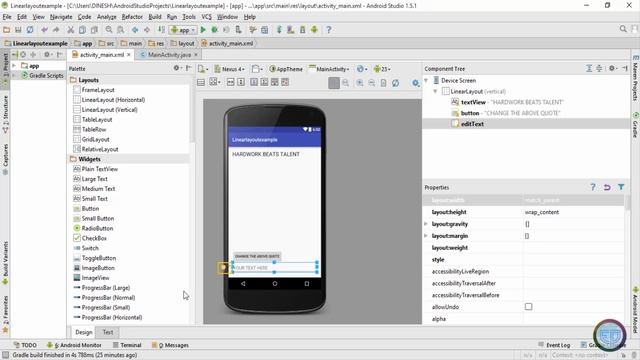Click the Paste icon in main toolbar

click(x=94, y=30)
